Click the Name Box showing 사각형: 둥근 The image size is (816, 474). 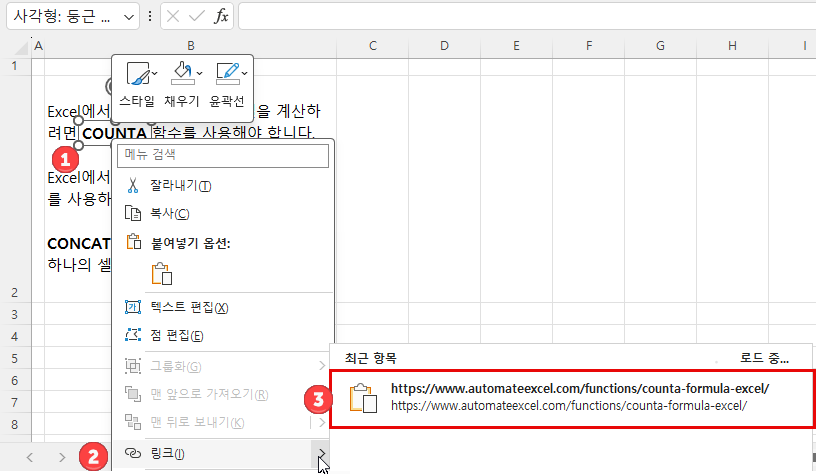coord(62,17)
